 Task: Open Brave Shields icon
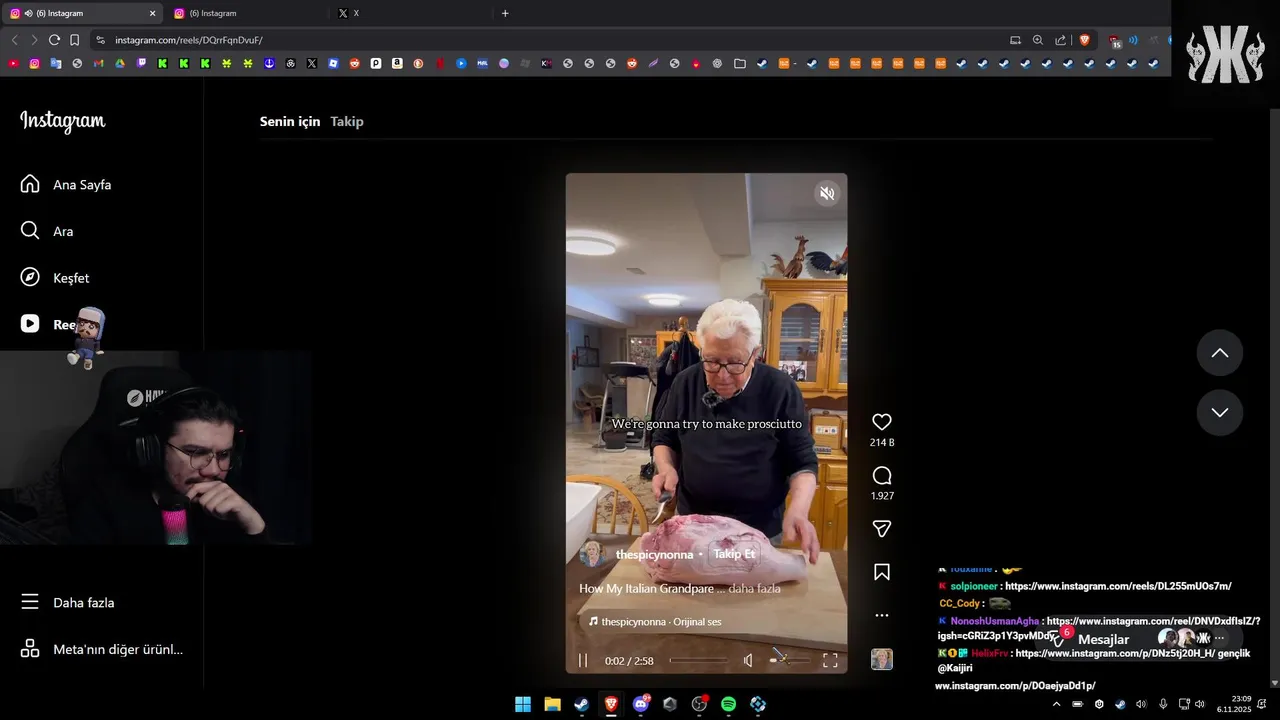[1084, 40]
